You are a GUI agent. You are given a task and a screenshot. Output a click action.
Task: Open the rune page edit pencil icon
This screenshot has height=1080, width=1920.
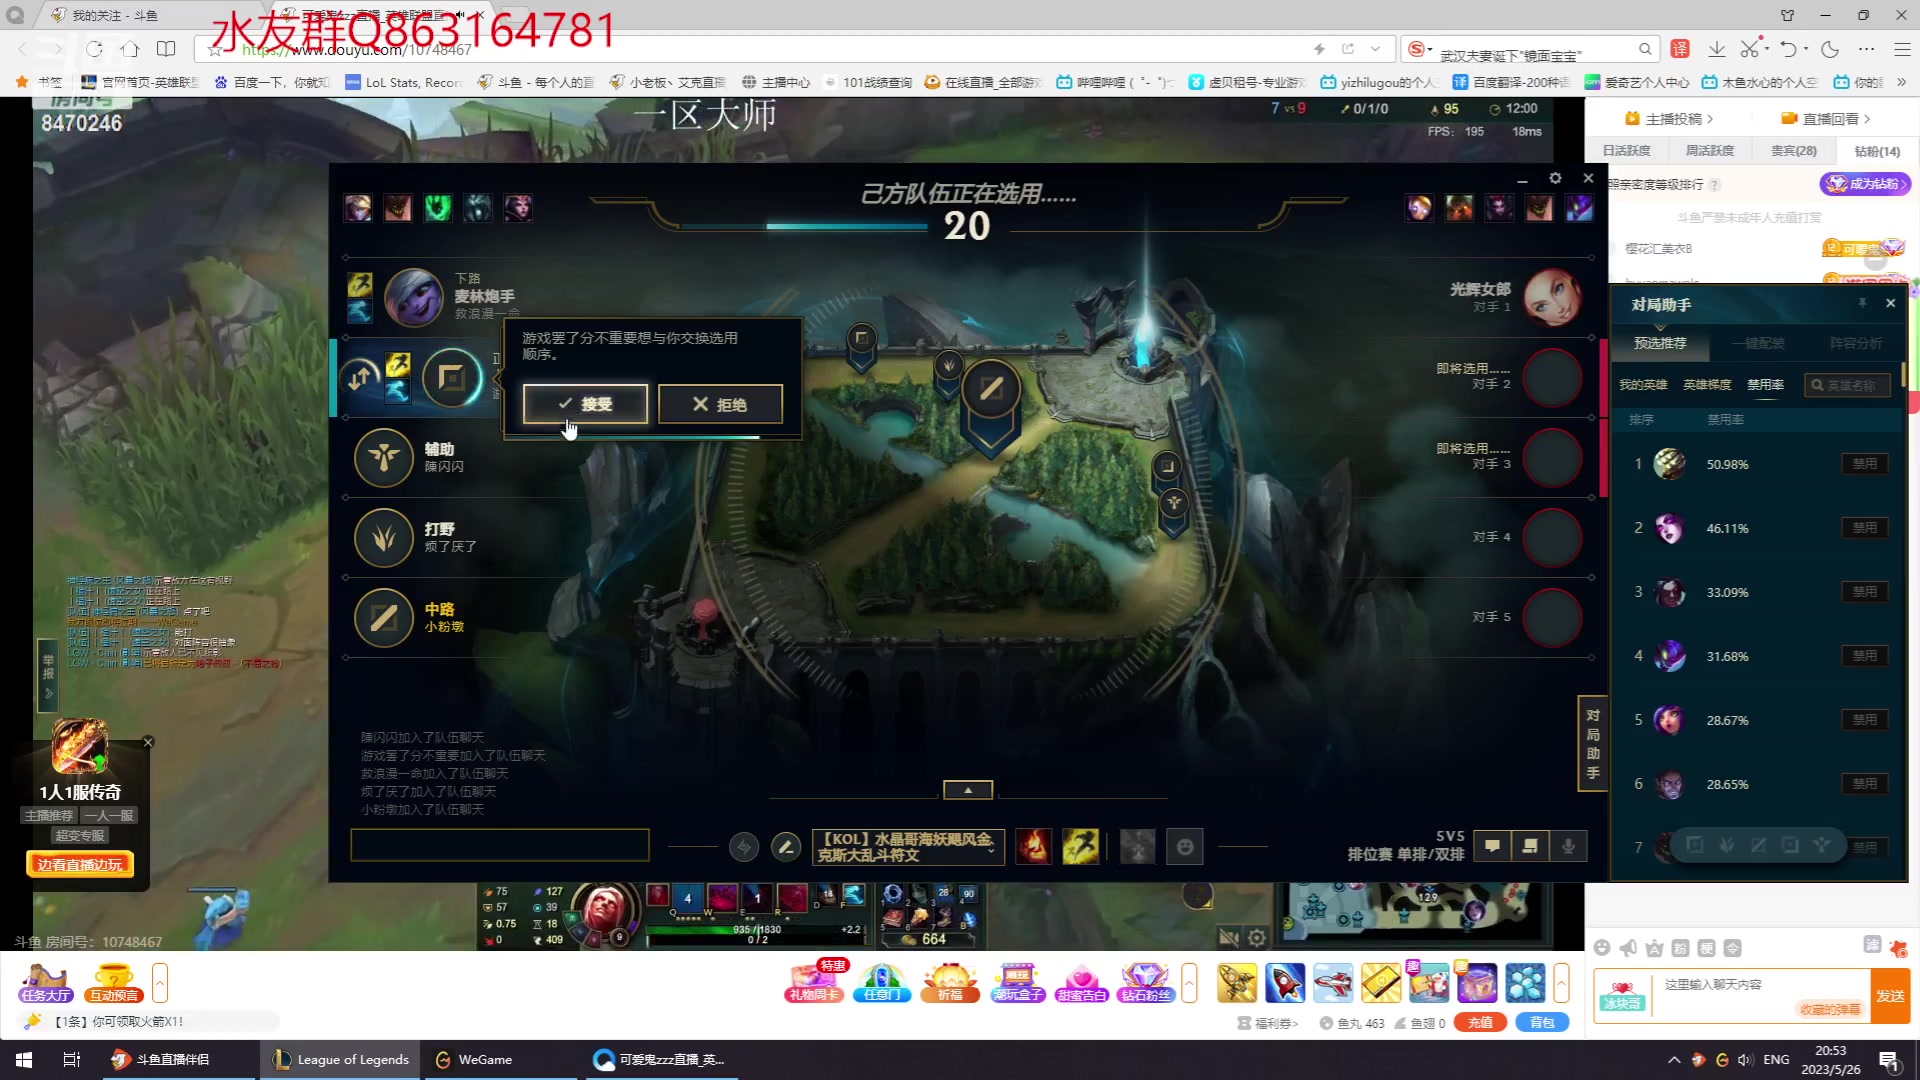[786, 848]
